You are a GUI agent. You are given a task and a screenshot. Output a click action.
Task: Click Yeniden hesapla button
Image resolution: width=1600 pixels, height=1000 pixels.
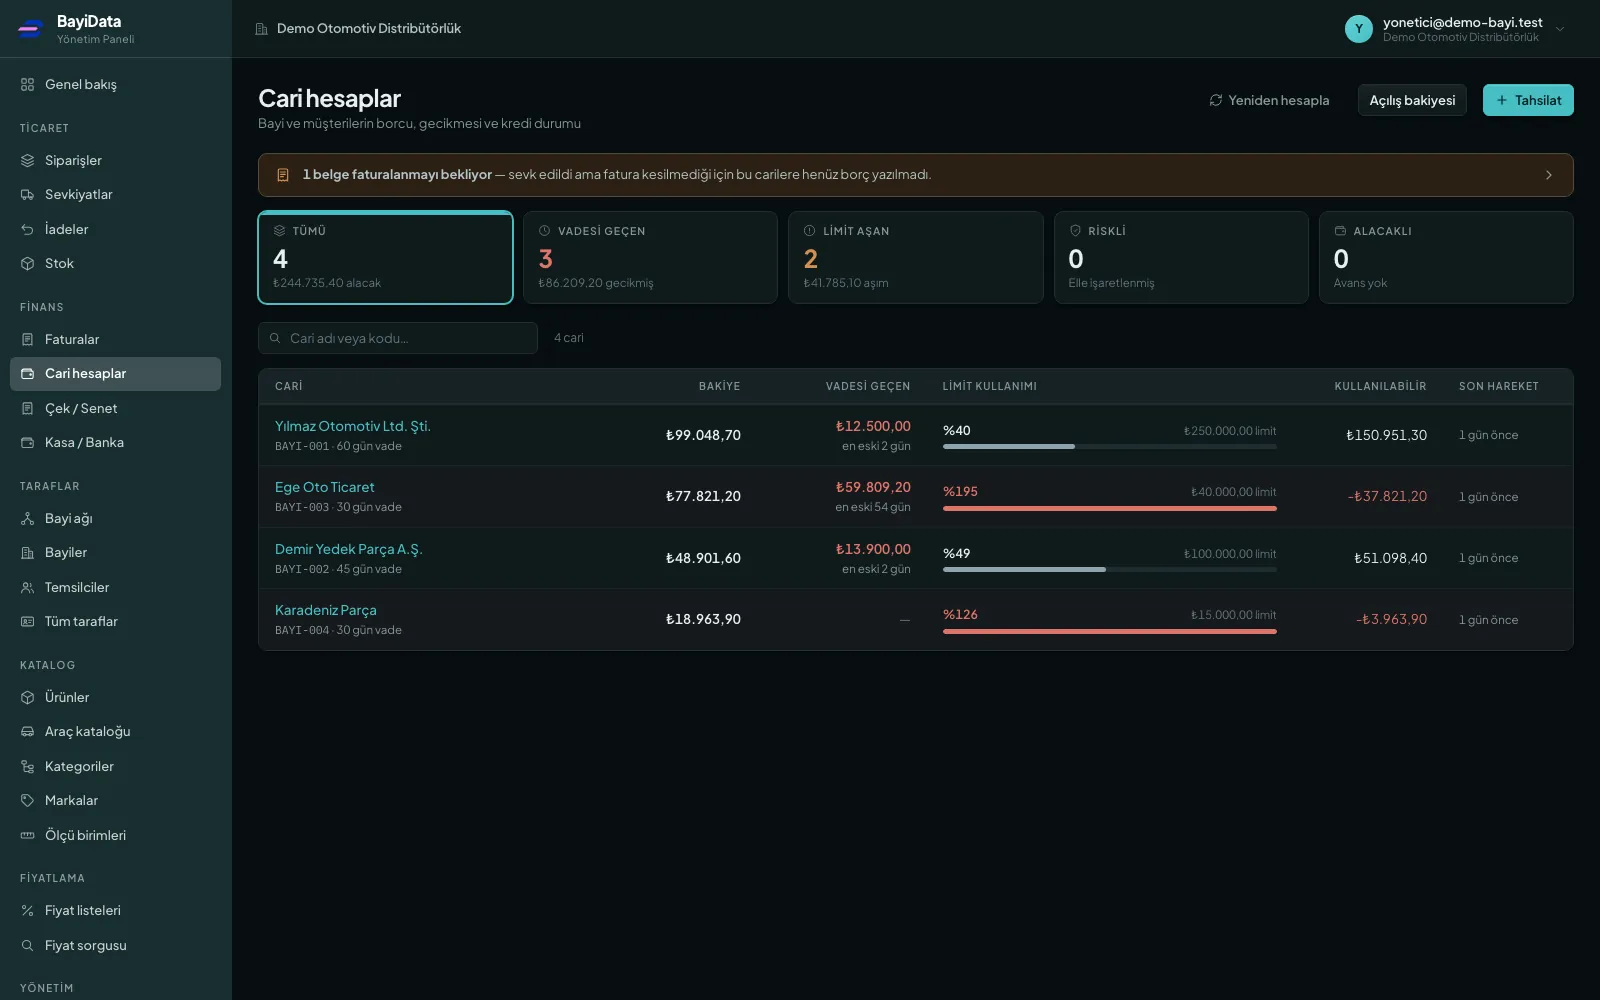pos(1269,100)
